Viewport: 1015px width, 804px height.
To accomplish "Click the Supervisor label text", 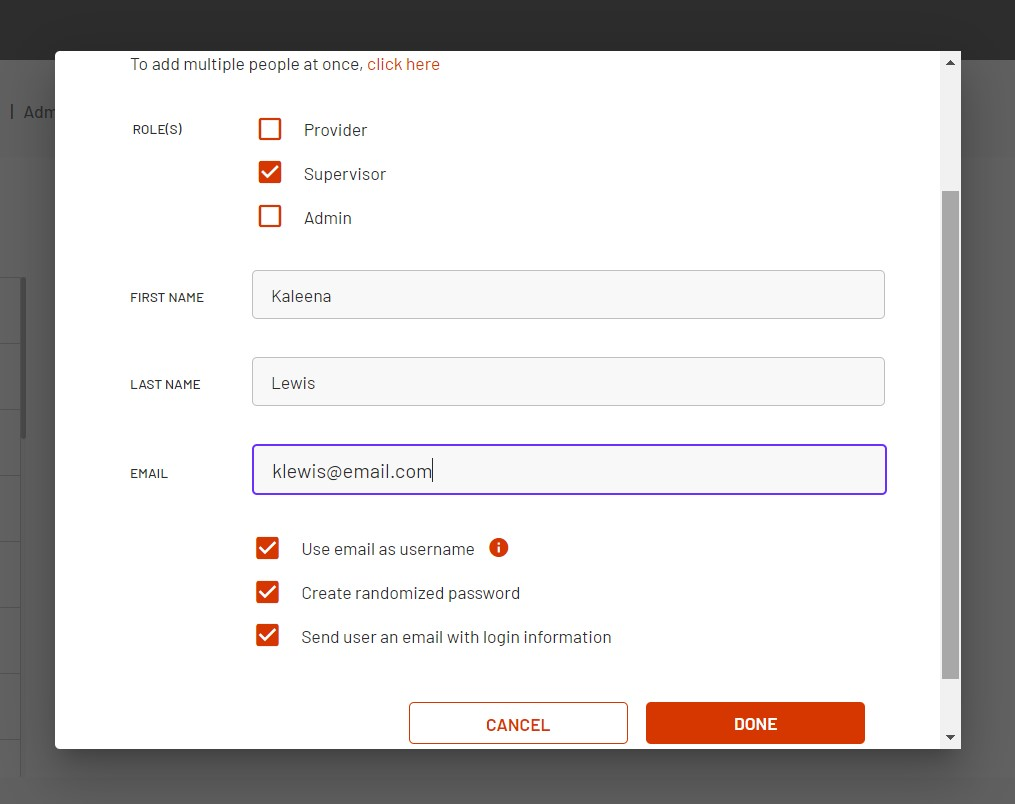I will tap(345, 173).
